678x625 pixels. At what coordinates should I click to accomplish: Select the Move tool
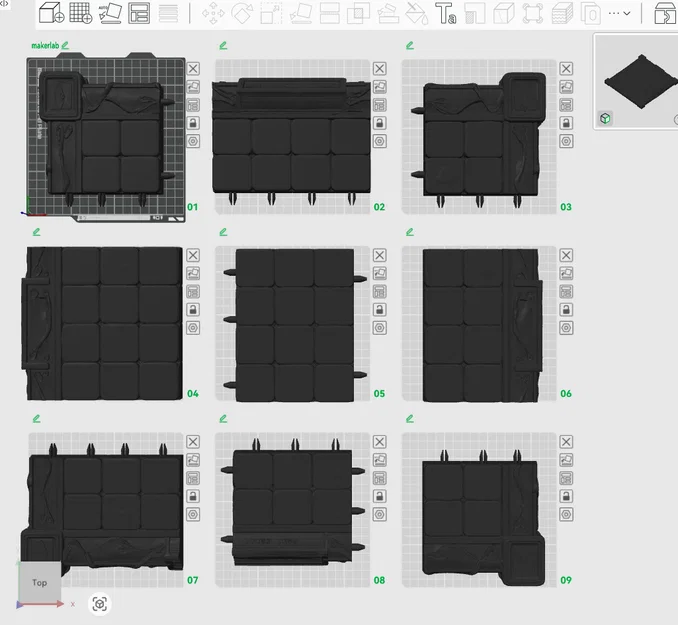[213, 13]
